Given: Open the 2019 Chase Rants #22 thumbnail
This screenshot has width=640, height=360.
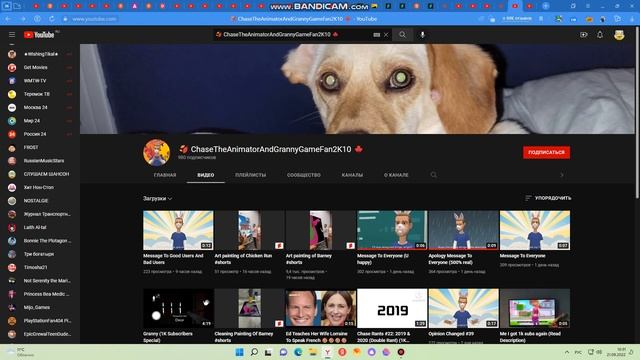Looking at the screenshot, I should 392,308.
